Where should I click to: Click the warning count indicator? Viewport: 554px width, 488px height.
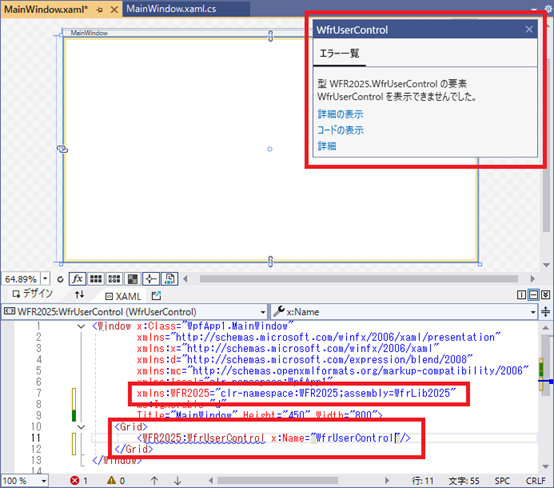(116, 481)
